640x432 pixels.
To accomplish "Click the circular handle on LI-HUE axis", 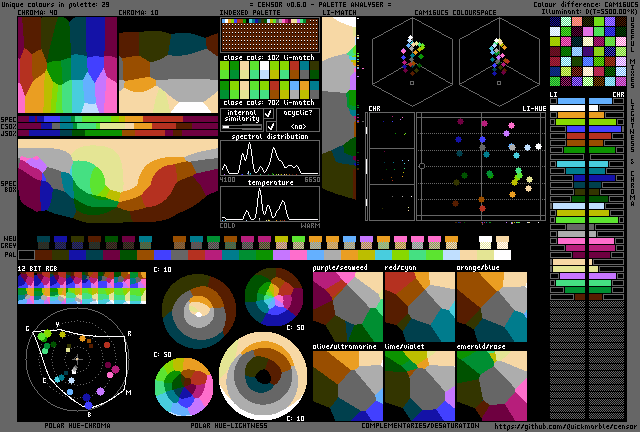I will coord(422,166).
